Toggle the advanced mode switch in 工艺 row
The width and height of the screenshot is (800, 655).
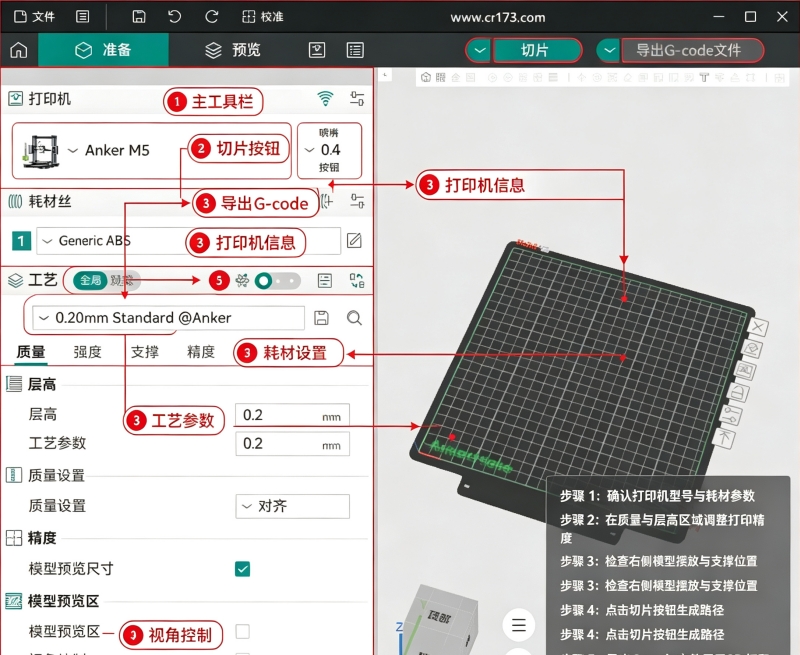coord(277,281)
